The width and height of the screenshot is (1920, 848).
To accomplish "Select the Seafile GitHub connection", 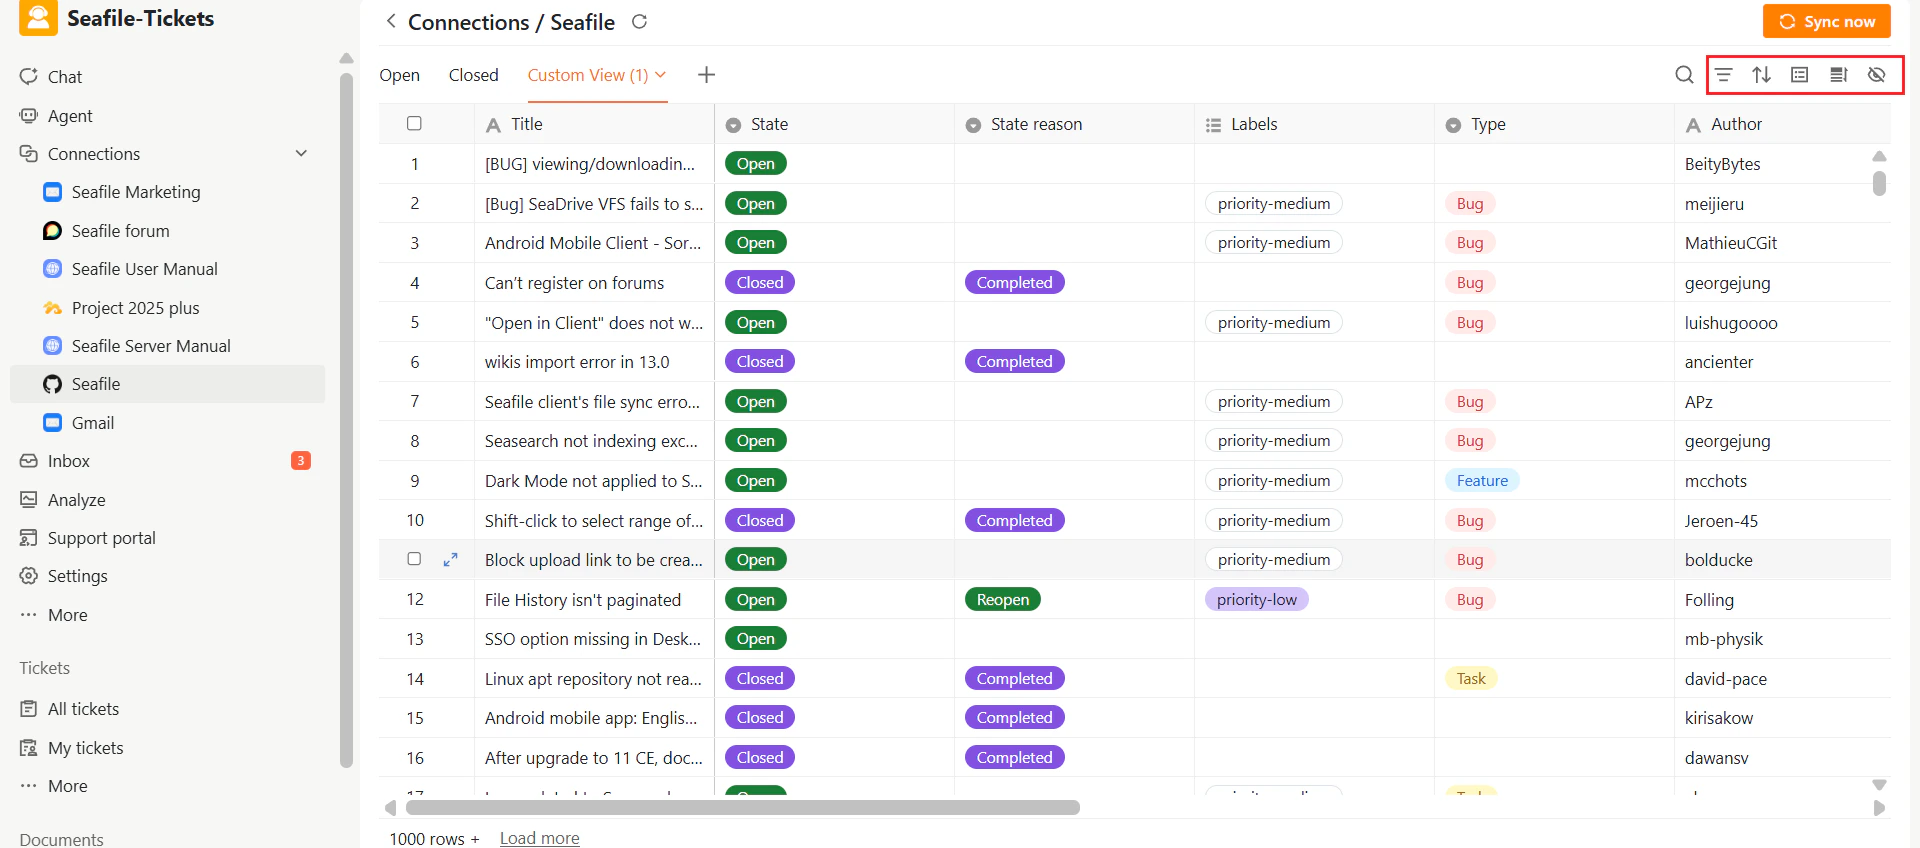I will [167, 384].
